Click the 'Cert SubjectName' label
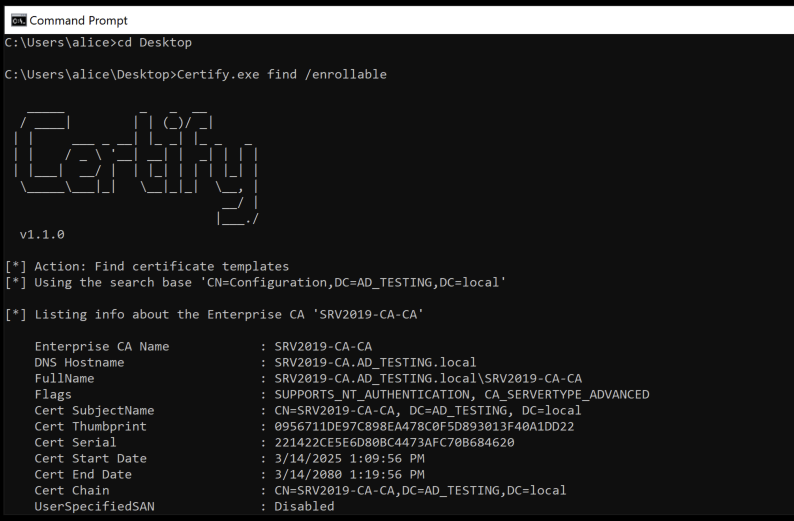The width and height of the screenshot is (794, 521). point(94,411)
